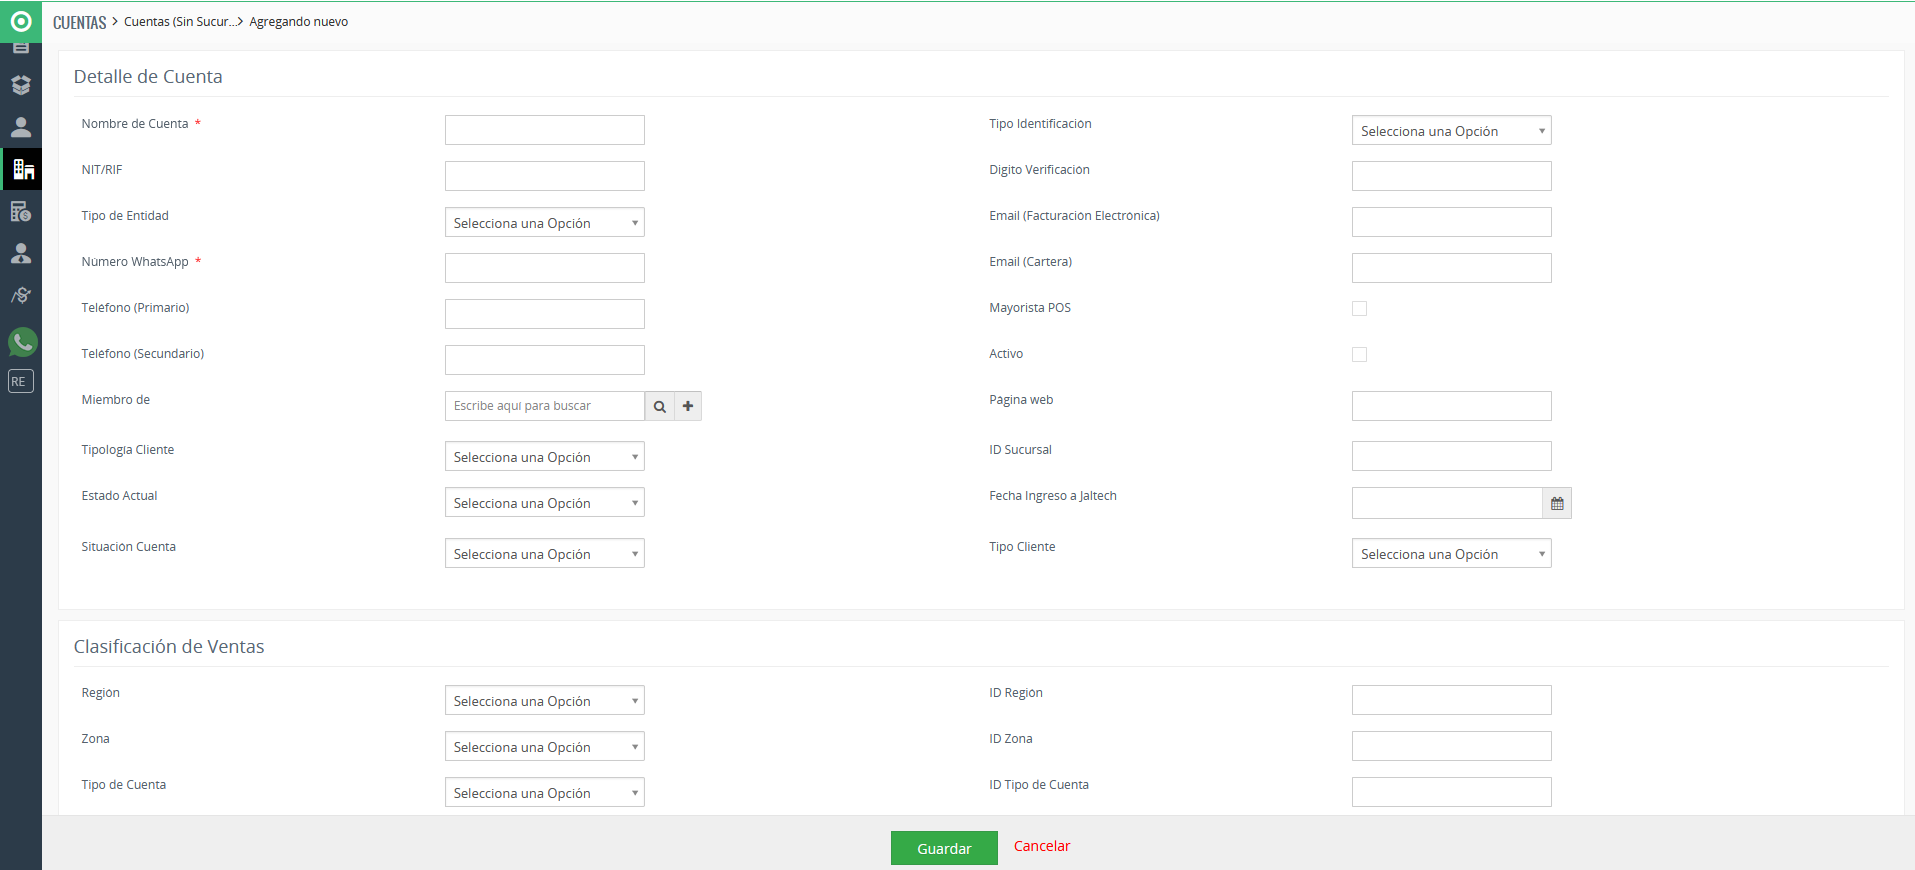Open the stacked boxes module in sidebar
1915x870 pixels.
click(21, 85)
